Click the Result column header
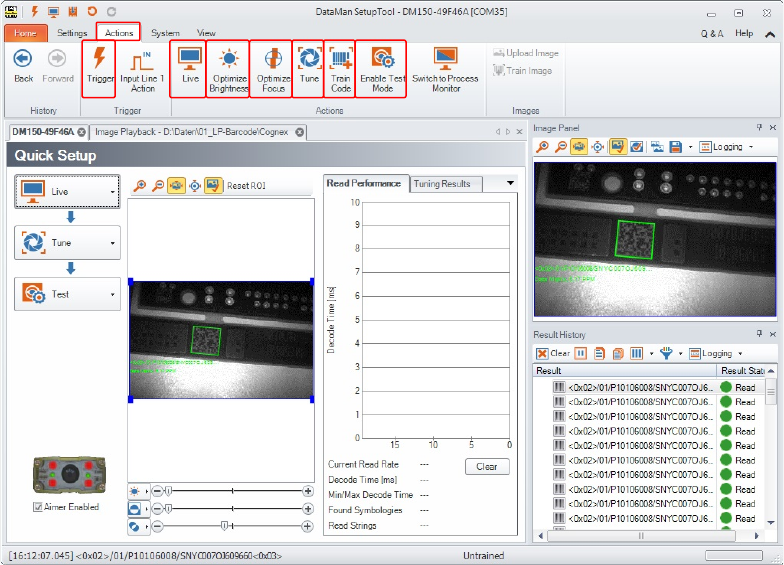The width and height of the screenshot is (784, 565). pyautogui.click(x=625, y=370)
